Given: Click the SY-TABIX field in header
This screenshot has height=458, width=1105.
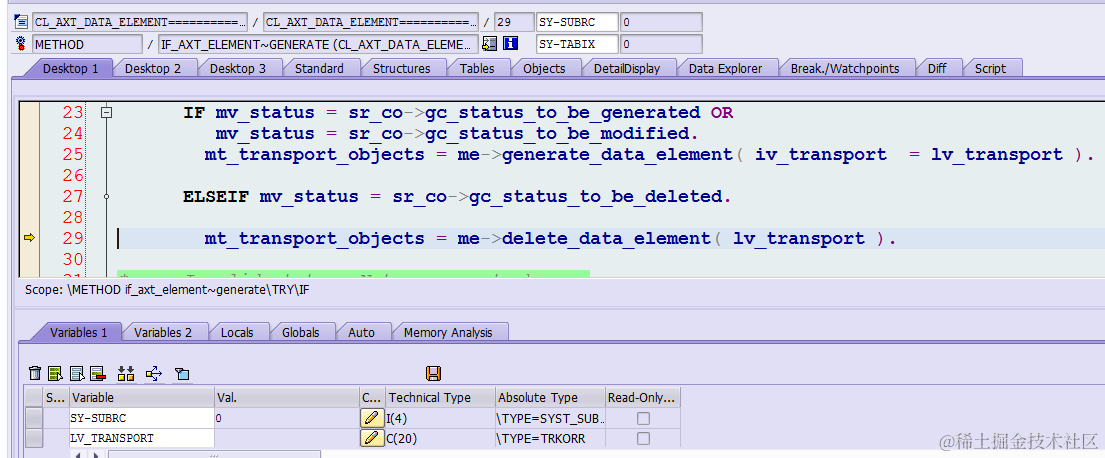Looking at the screenshot, I should point(577,44).
